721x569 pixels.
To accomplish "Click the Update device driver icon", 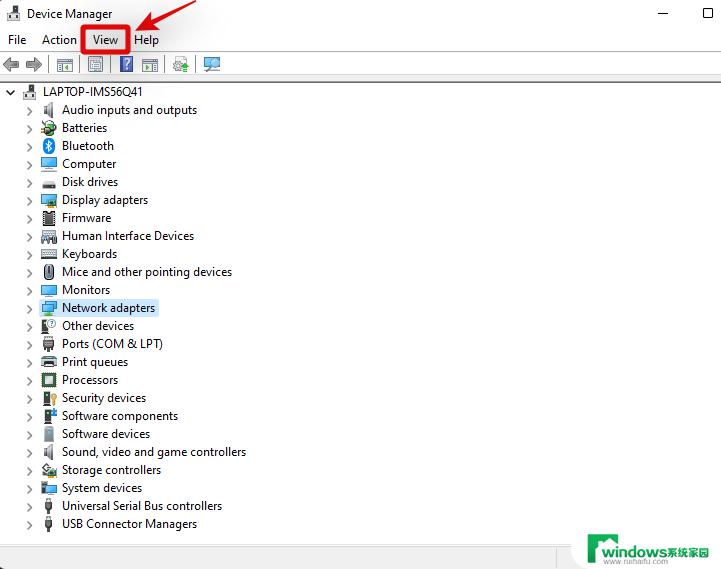I will (x=181, y=64).
